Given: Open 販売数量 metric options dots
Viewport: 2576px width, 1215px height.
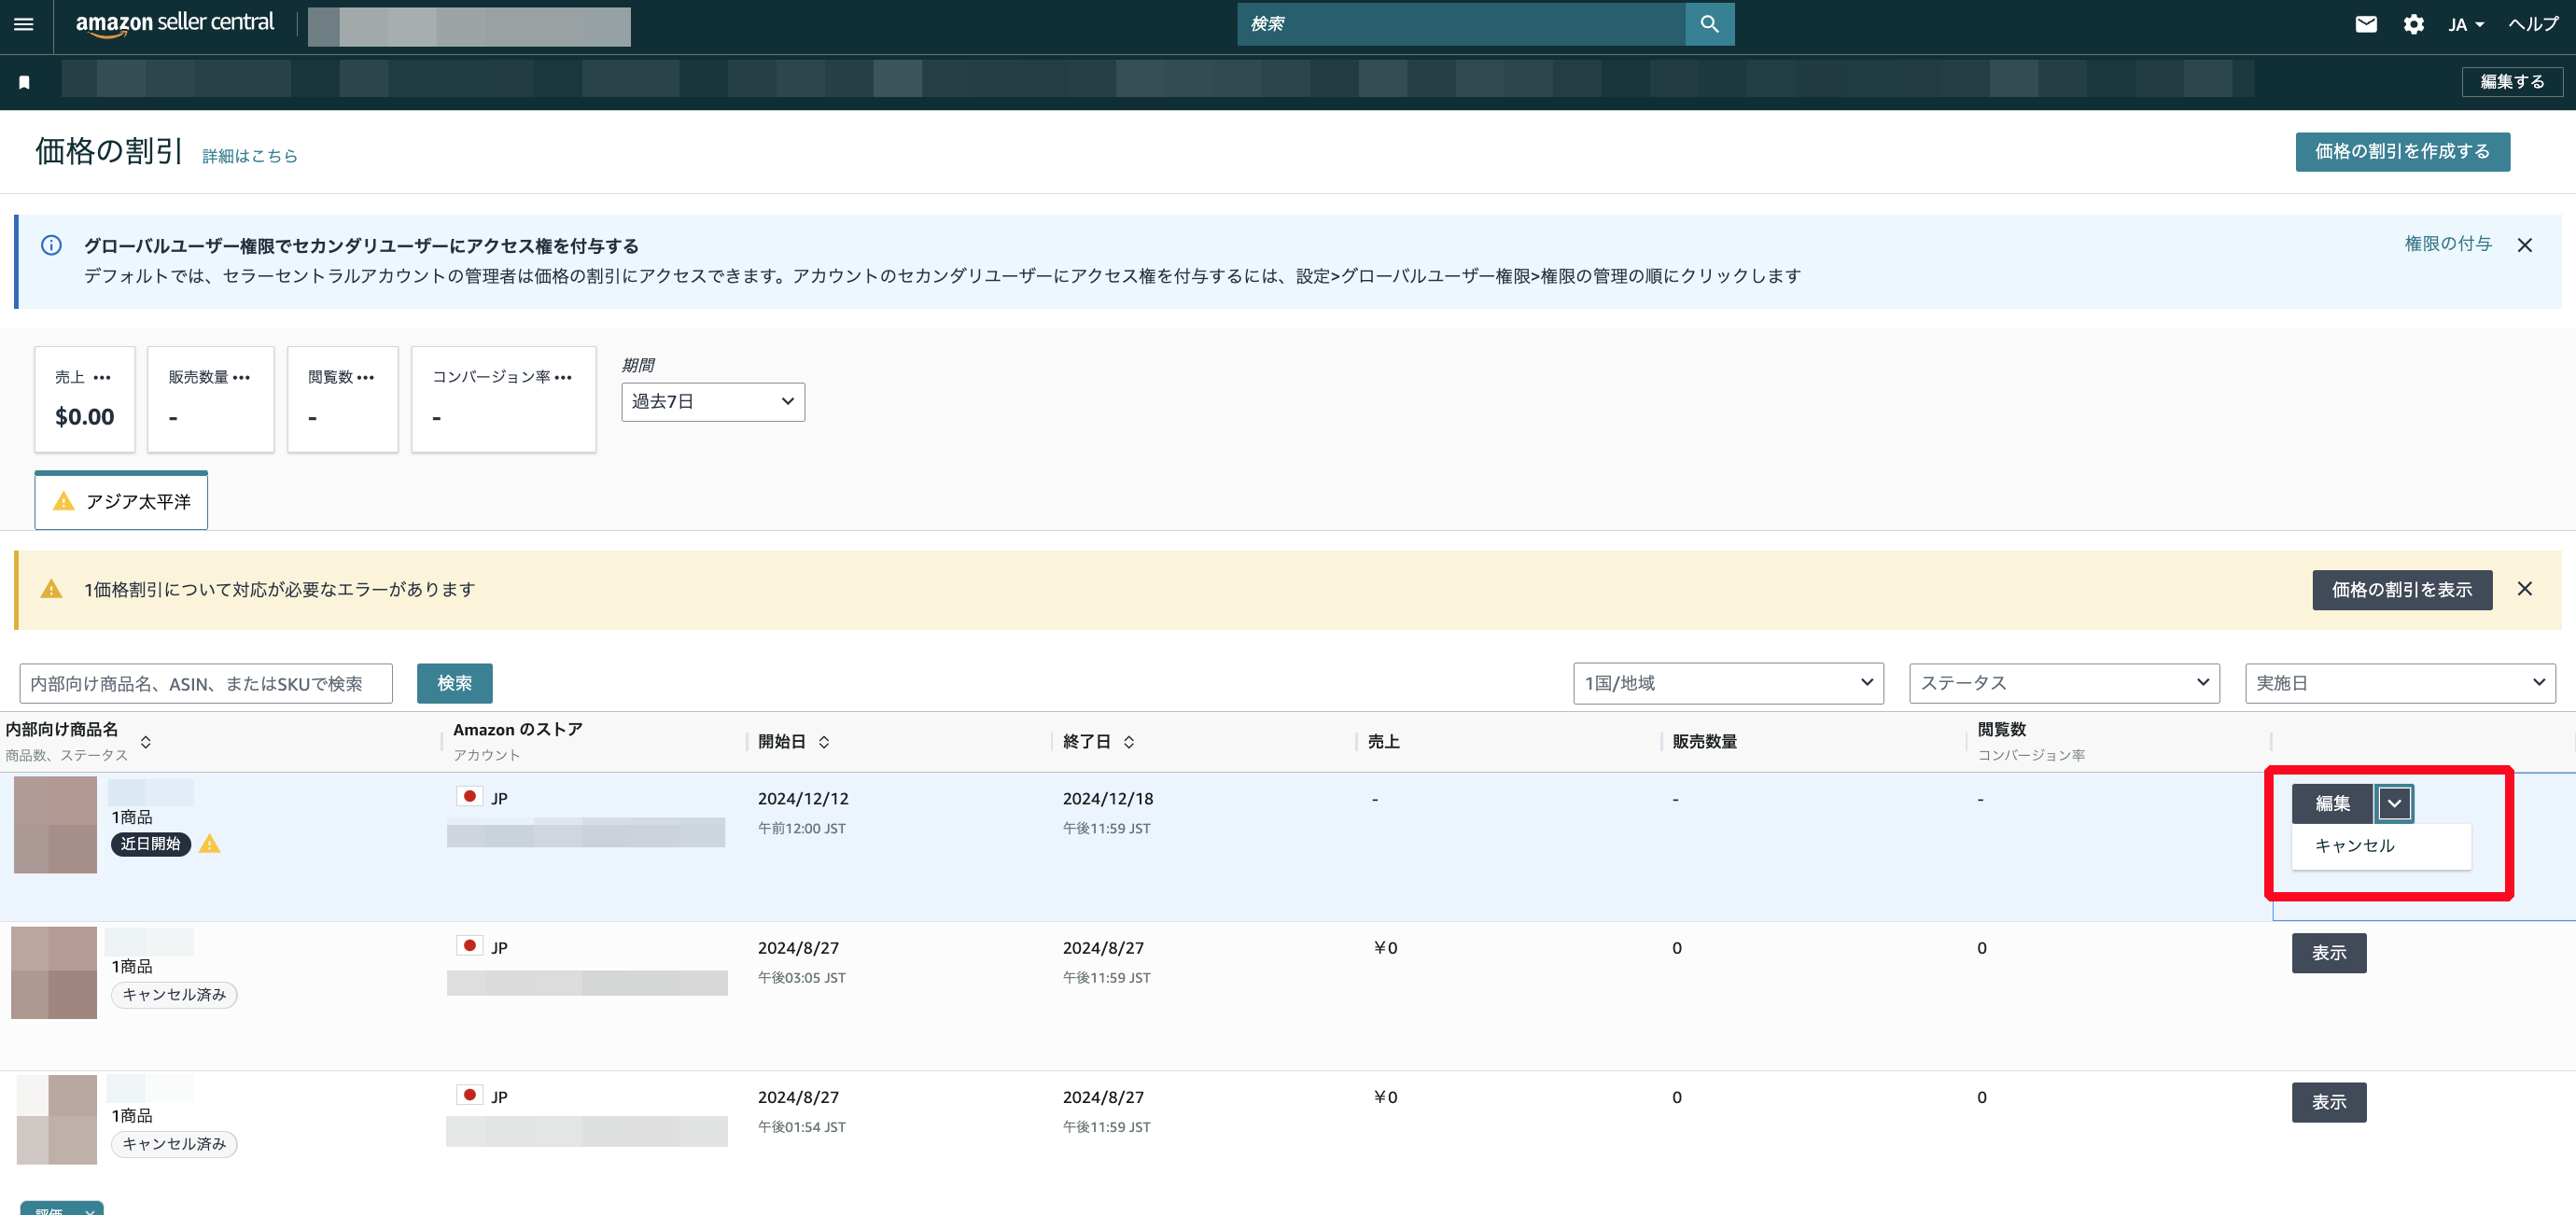Looking at the screenshot, I should coord(241,378).
